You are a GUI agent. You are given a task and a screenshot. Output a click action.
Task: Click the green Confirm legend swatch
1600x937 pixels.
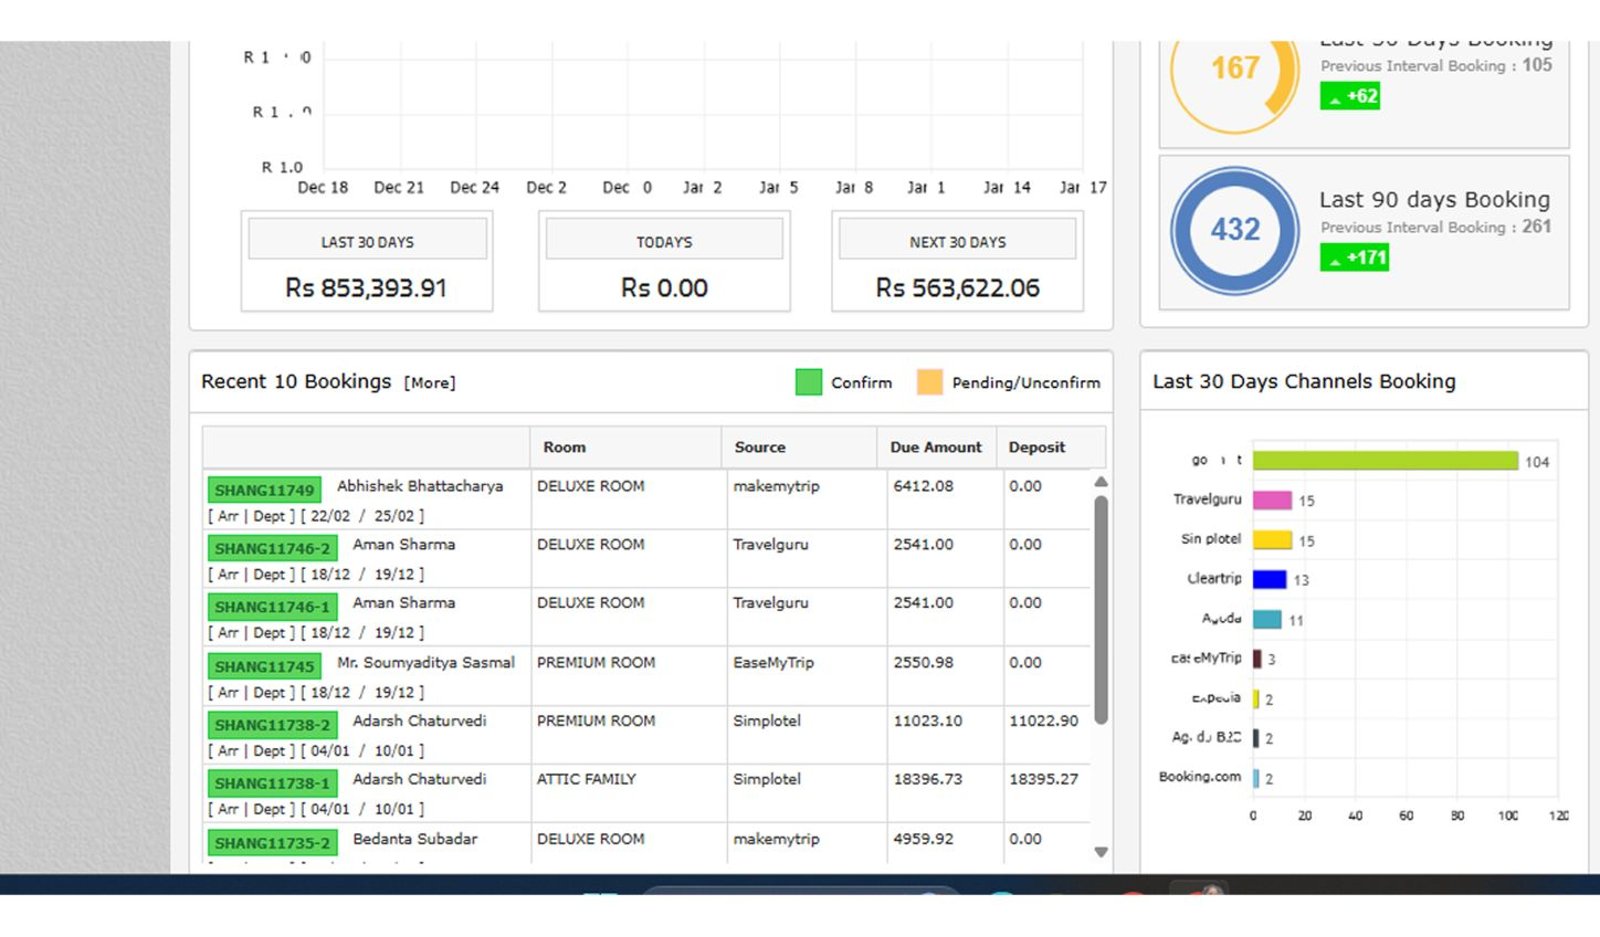pyautogui.click(x=808, y=382)
